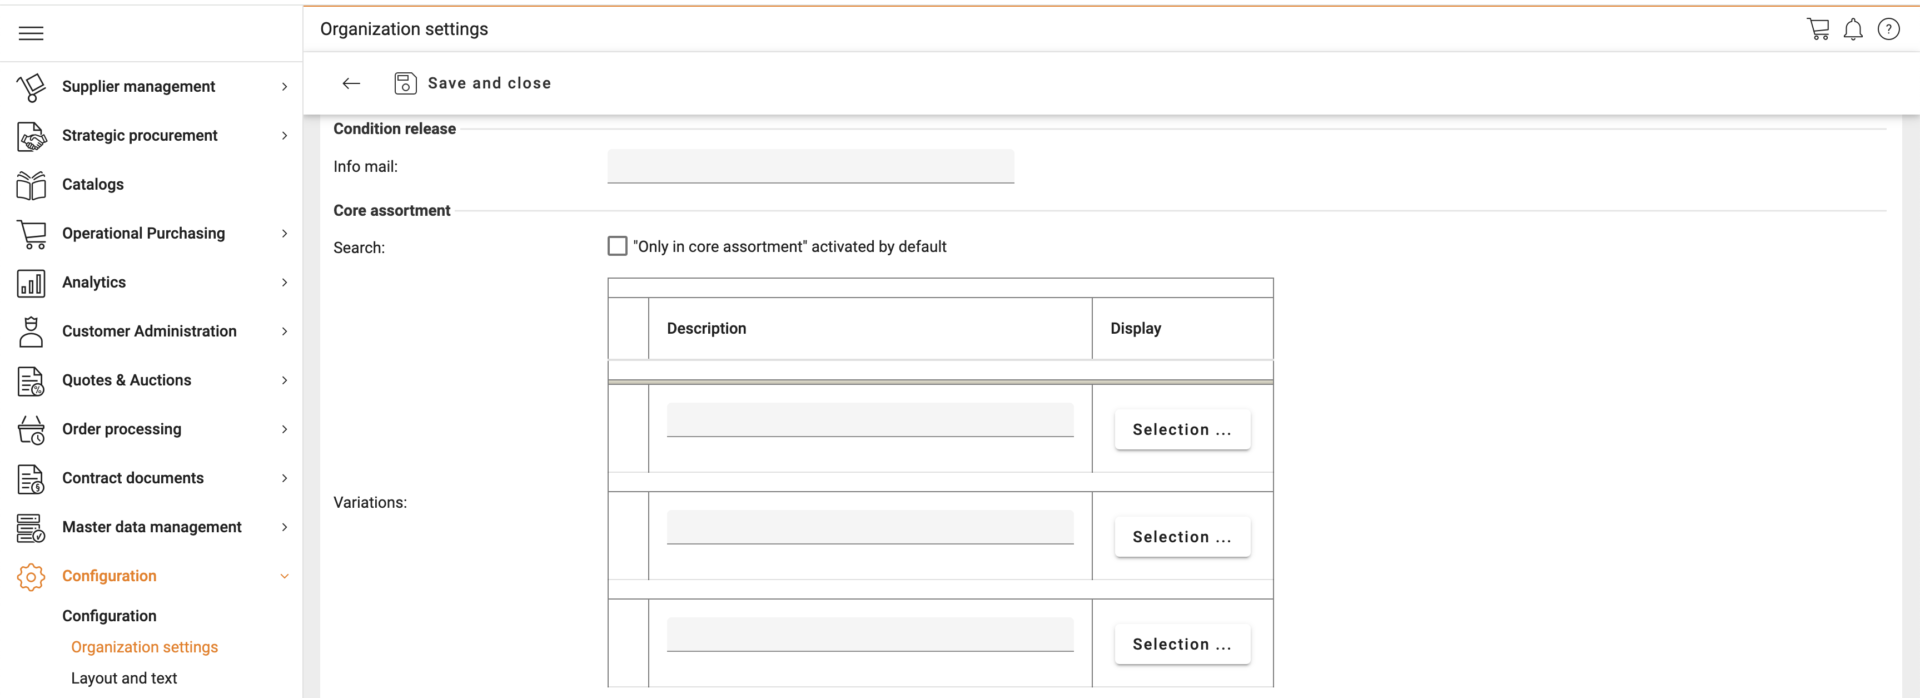Viewport: 1920px width, 698px height.
Task: Expand Supplier management submenu
Action: 284,87
